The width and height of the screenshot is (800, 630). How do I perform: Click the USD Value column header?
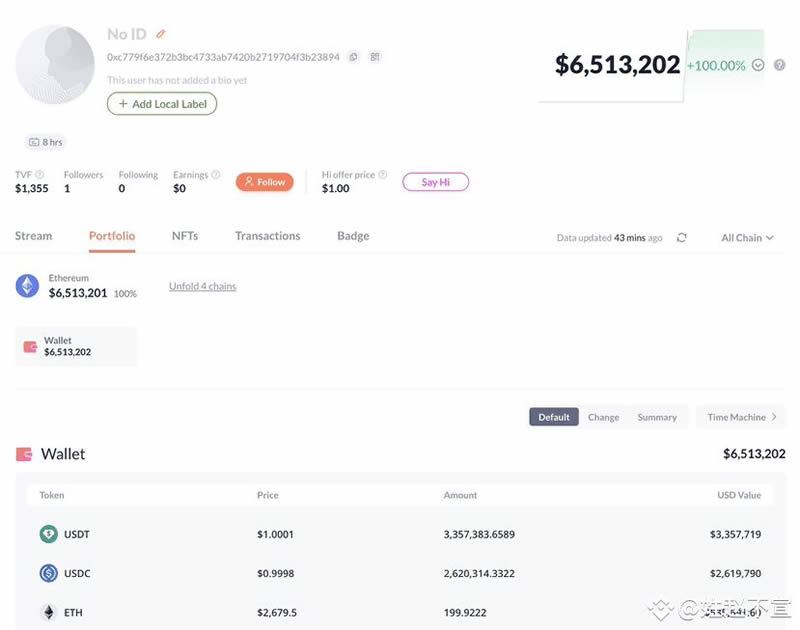tap(739, 495)
